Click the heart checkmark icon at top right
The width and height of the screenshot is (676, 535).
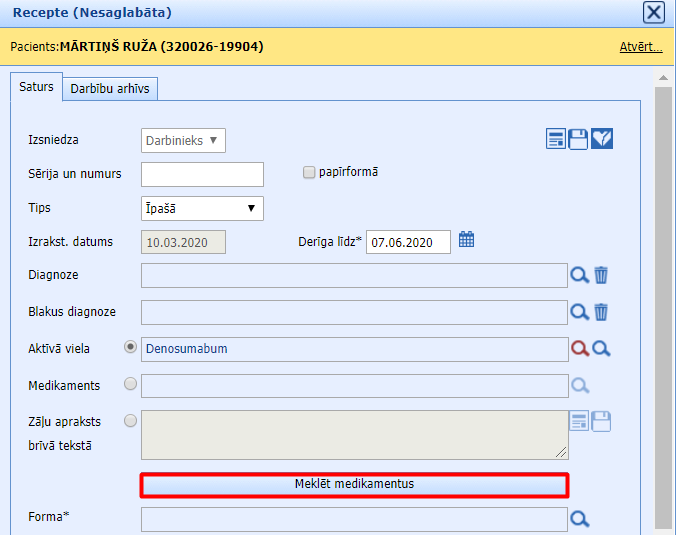(x=602, y=139)
